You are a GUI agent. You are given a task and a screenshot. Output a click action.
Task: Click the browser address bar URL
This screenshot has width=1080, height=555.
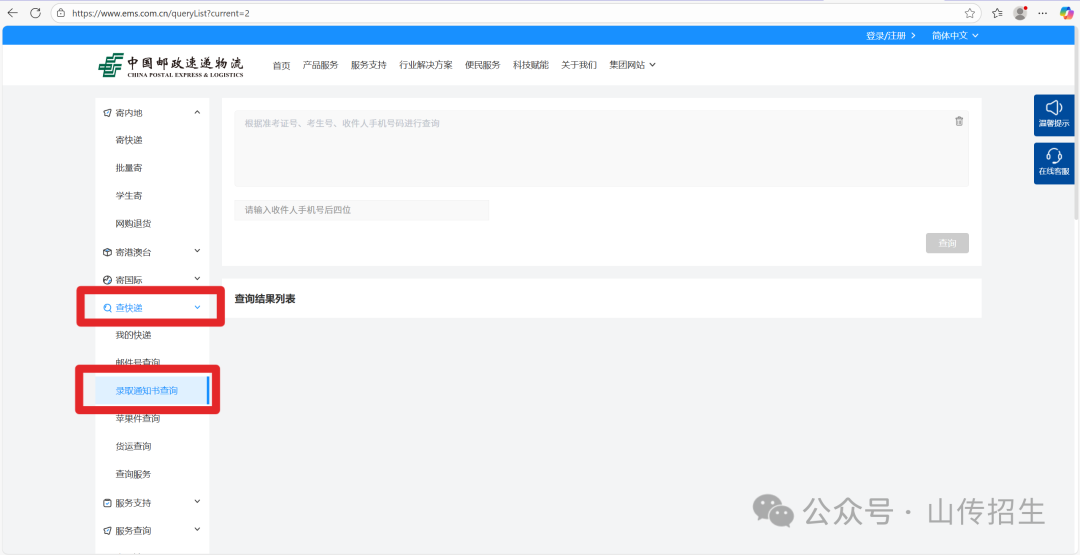tap(160, 13)
